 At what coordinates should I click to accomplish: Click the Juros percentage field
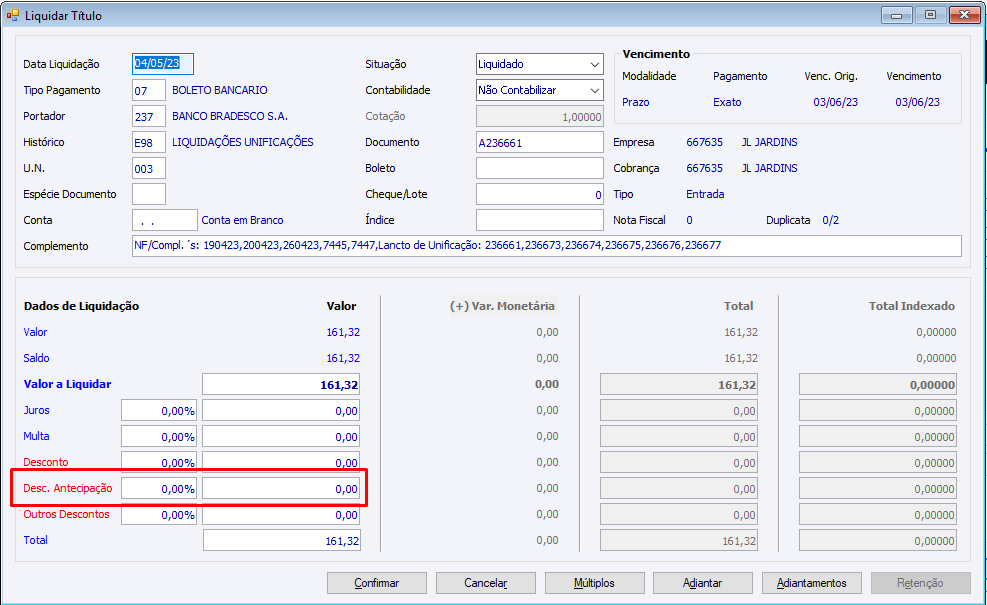(159, 410)
